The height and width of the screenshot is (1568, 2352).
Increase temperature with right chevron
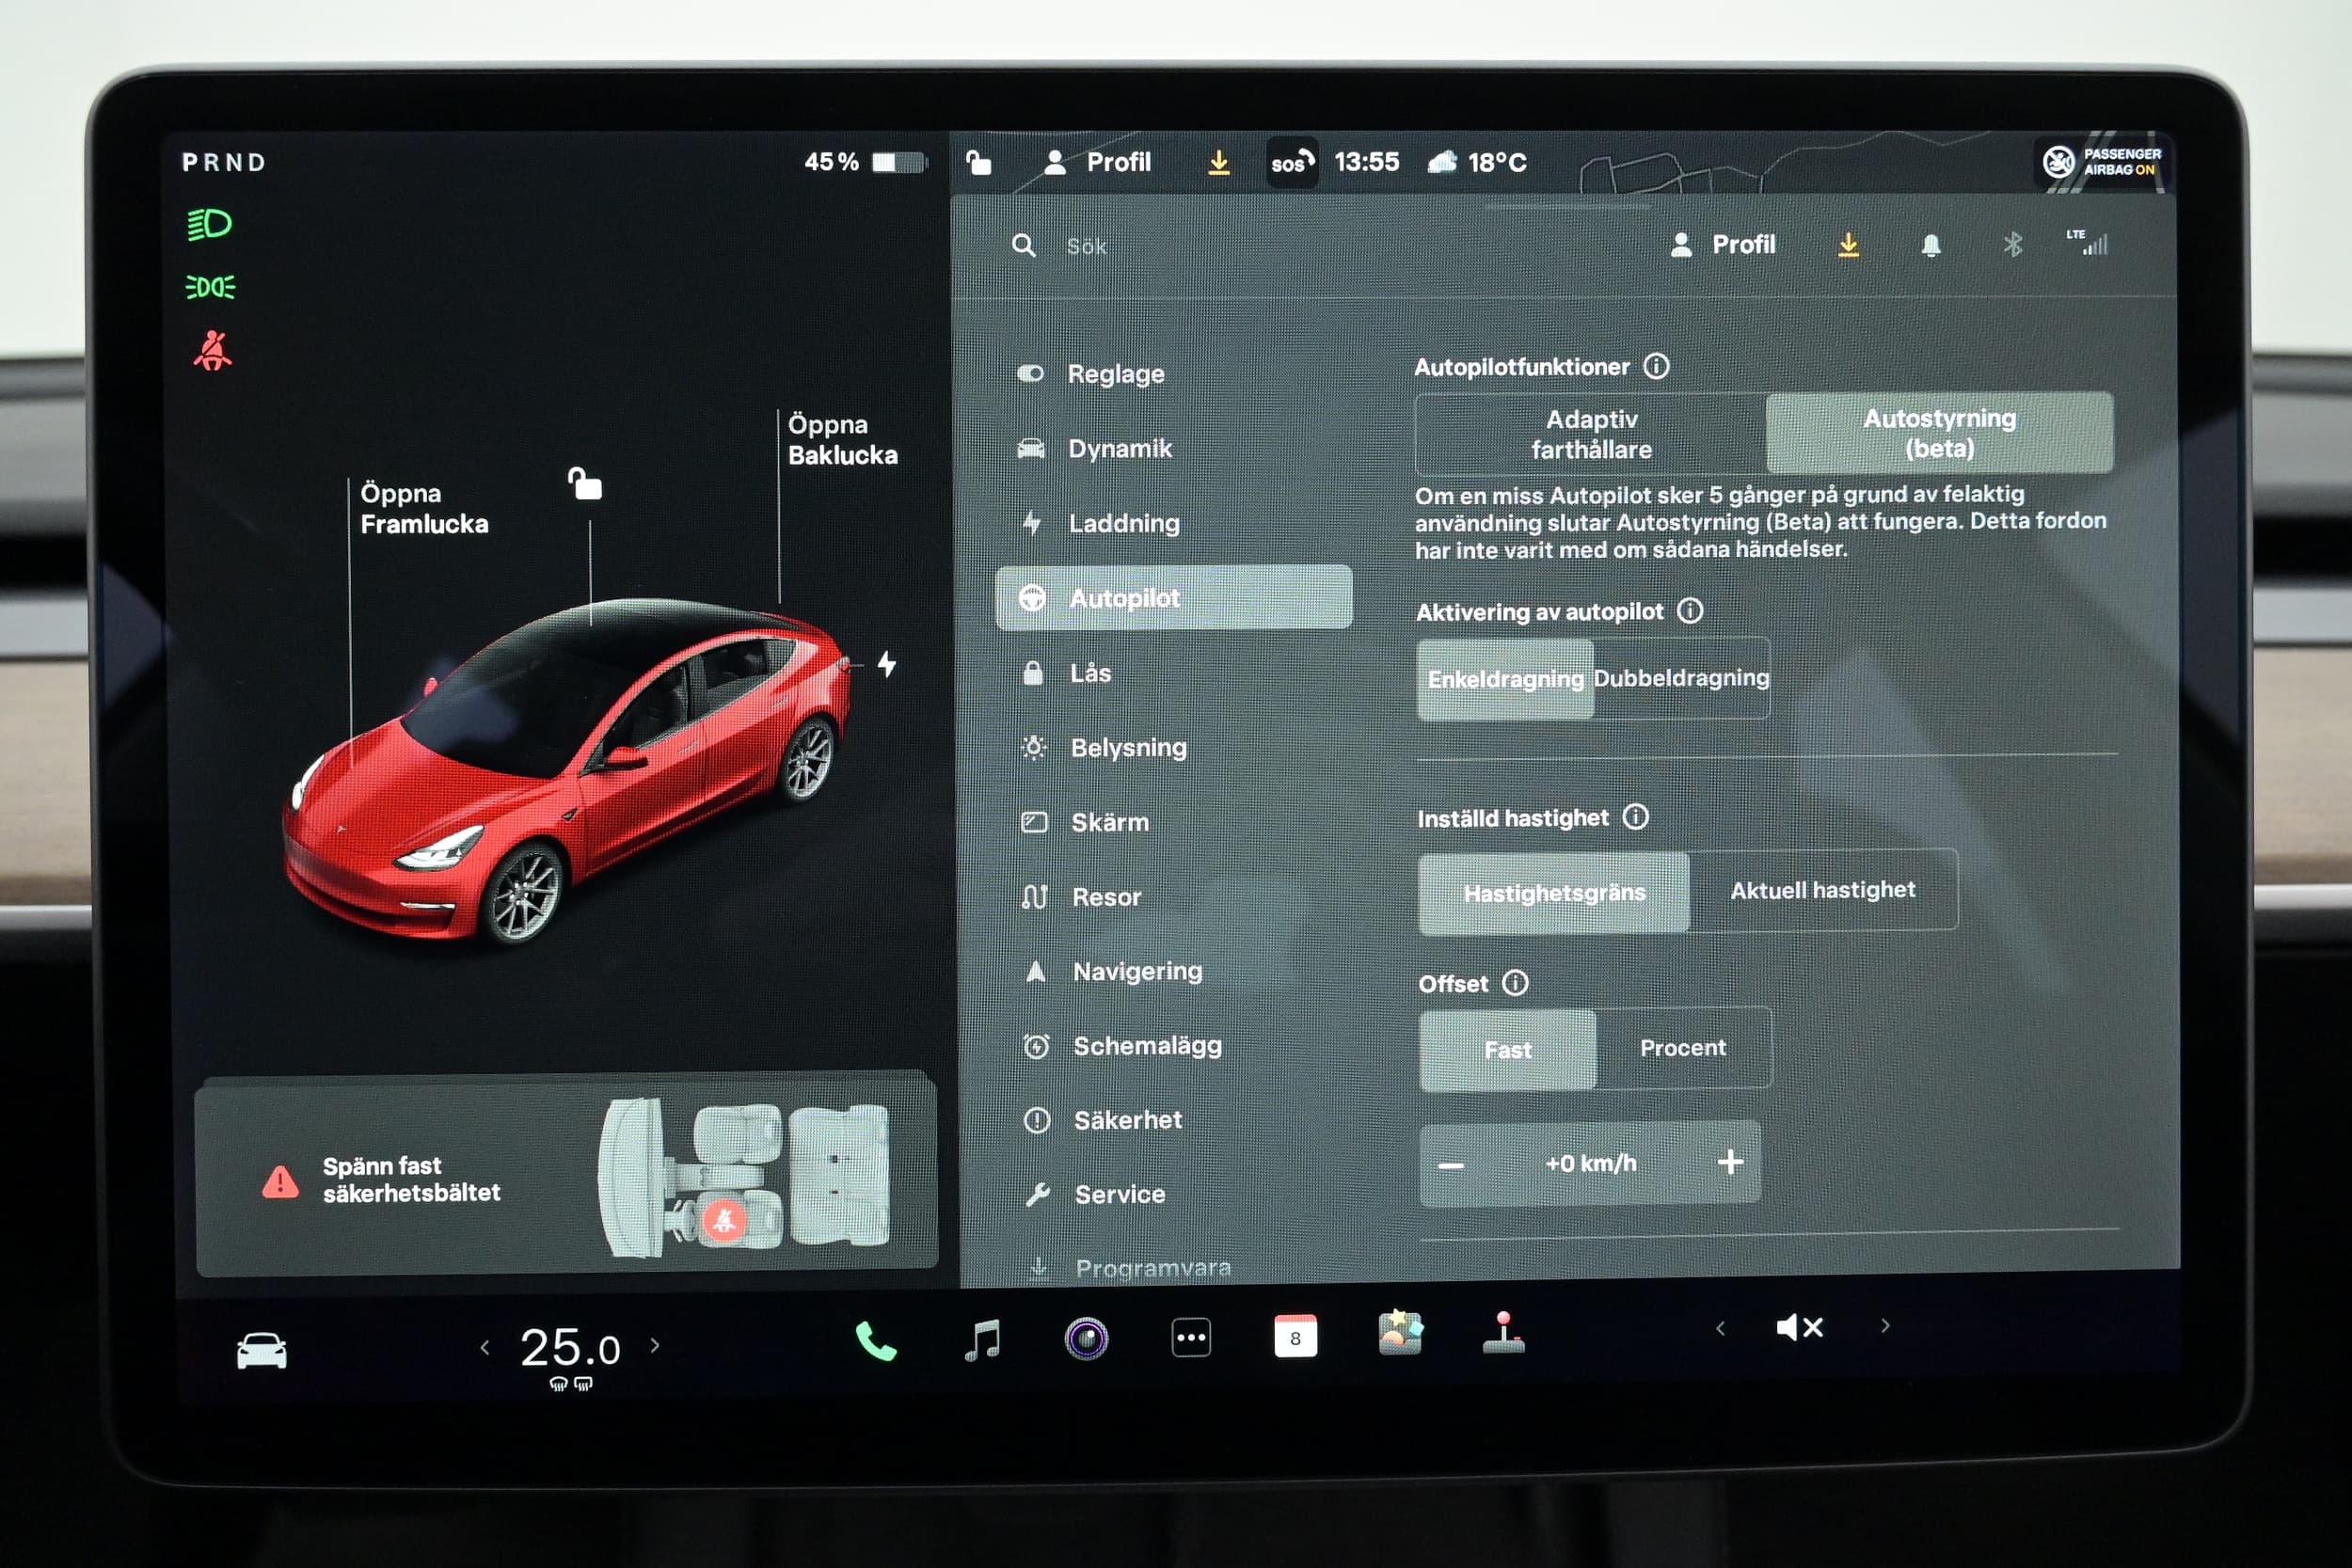point(655,1346)
